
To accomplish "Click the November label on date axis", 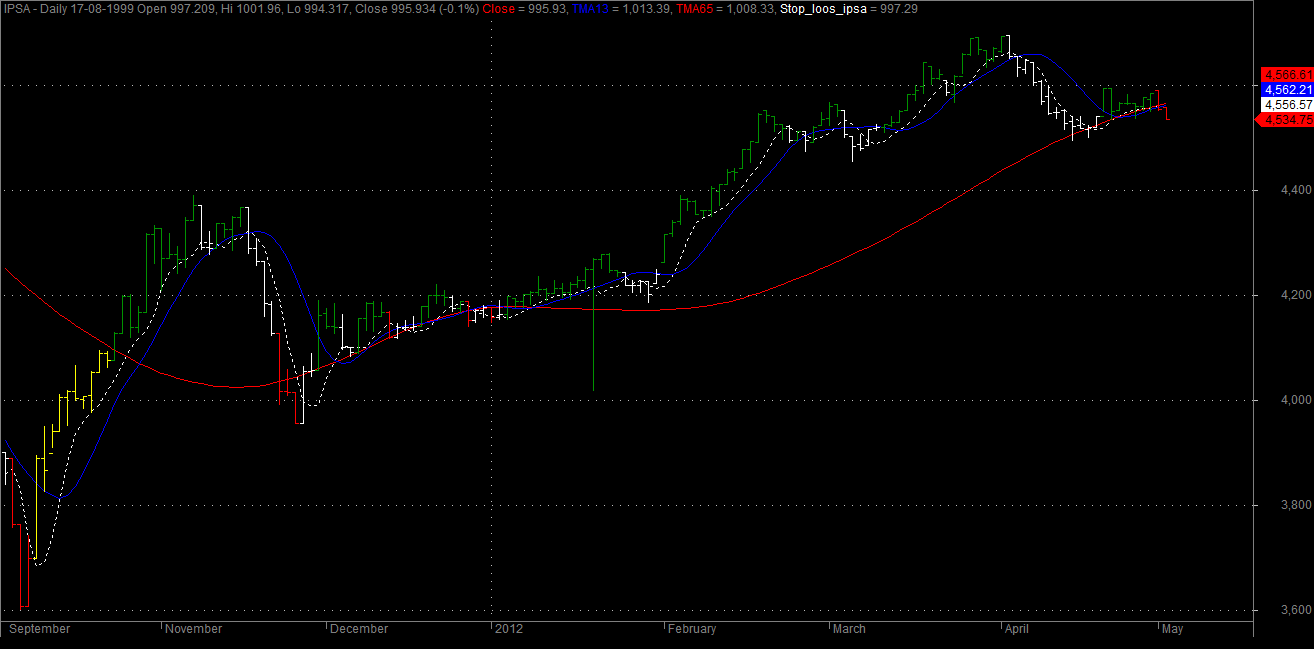I will 193,629.
